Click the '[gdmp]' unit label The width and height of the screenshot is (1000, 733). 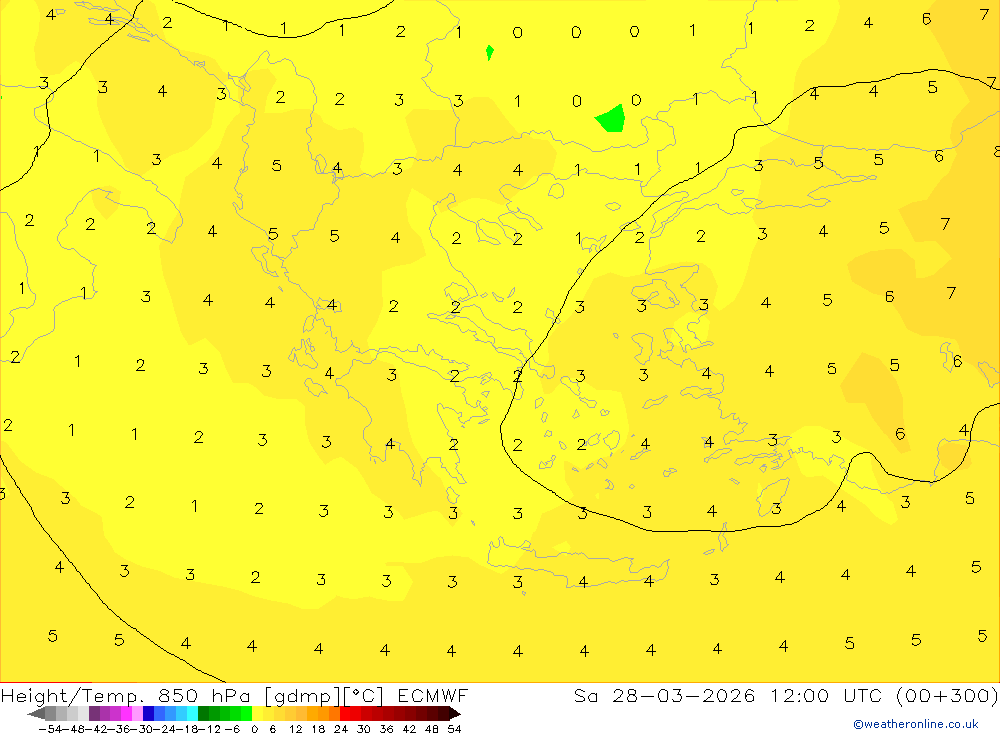pos(302,695)
